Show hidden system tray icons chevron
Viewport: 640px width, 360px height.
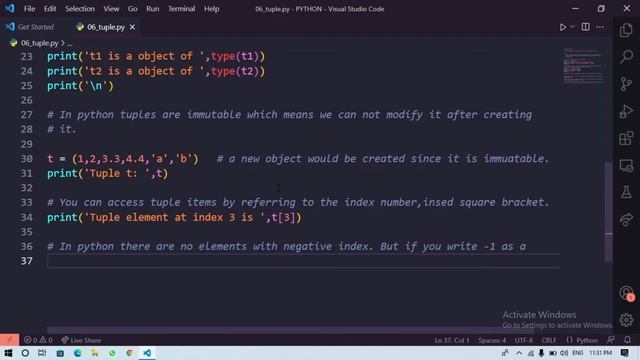click(x=519, y=353)
